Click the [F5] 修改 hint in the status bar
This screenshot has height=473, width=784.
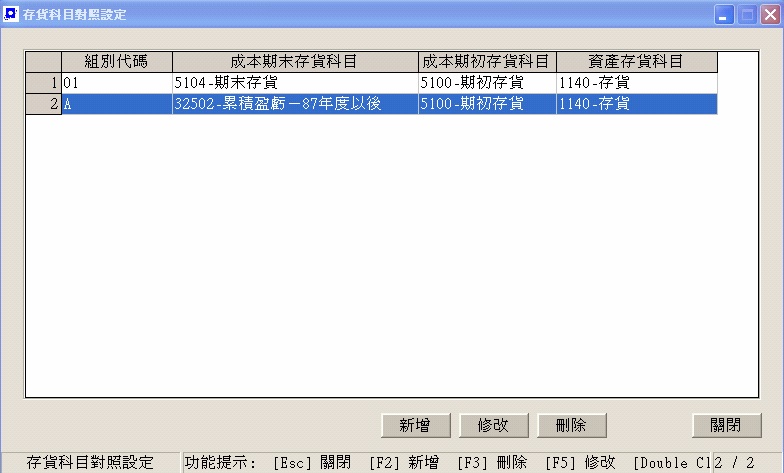(x=580, y=462)
